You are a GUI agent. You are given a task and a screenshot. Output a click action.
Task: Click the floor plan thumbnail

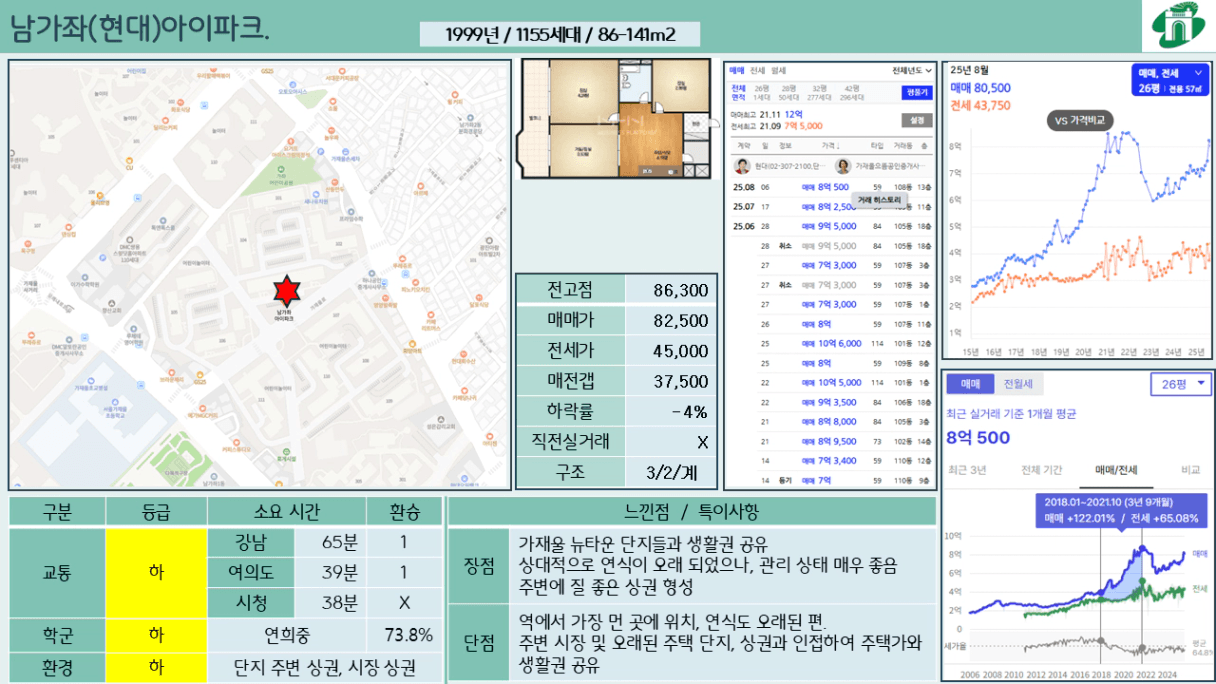point(616,119)
